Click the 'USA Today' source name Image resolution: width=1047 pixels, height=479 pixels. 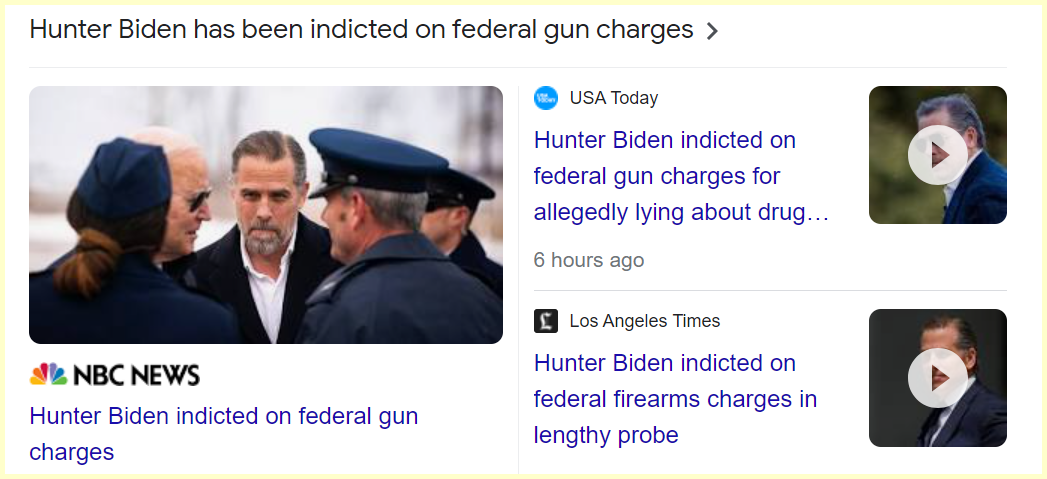click(x=613, y=98)
